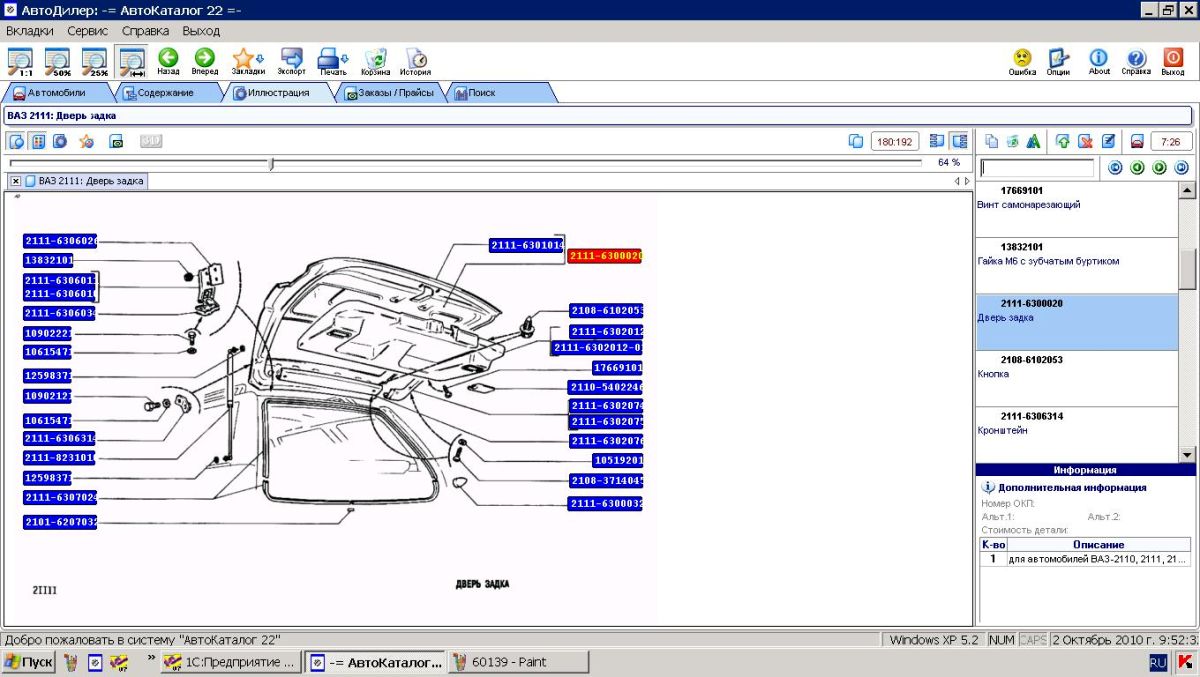Click the illustration copy windows icon
The height and width of the screenshot is (677, 1200).
(x=855, y=141)
